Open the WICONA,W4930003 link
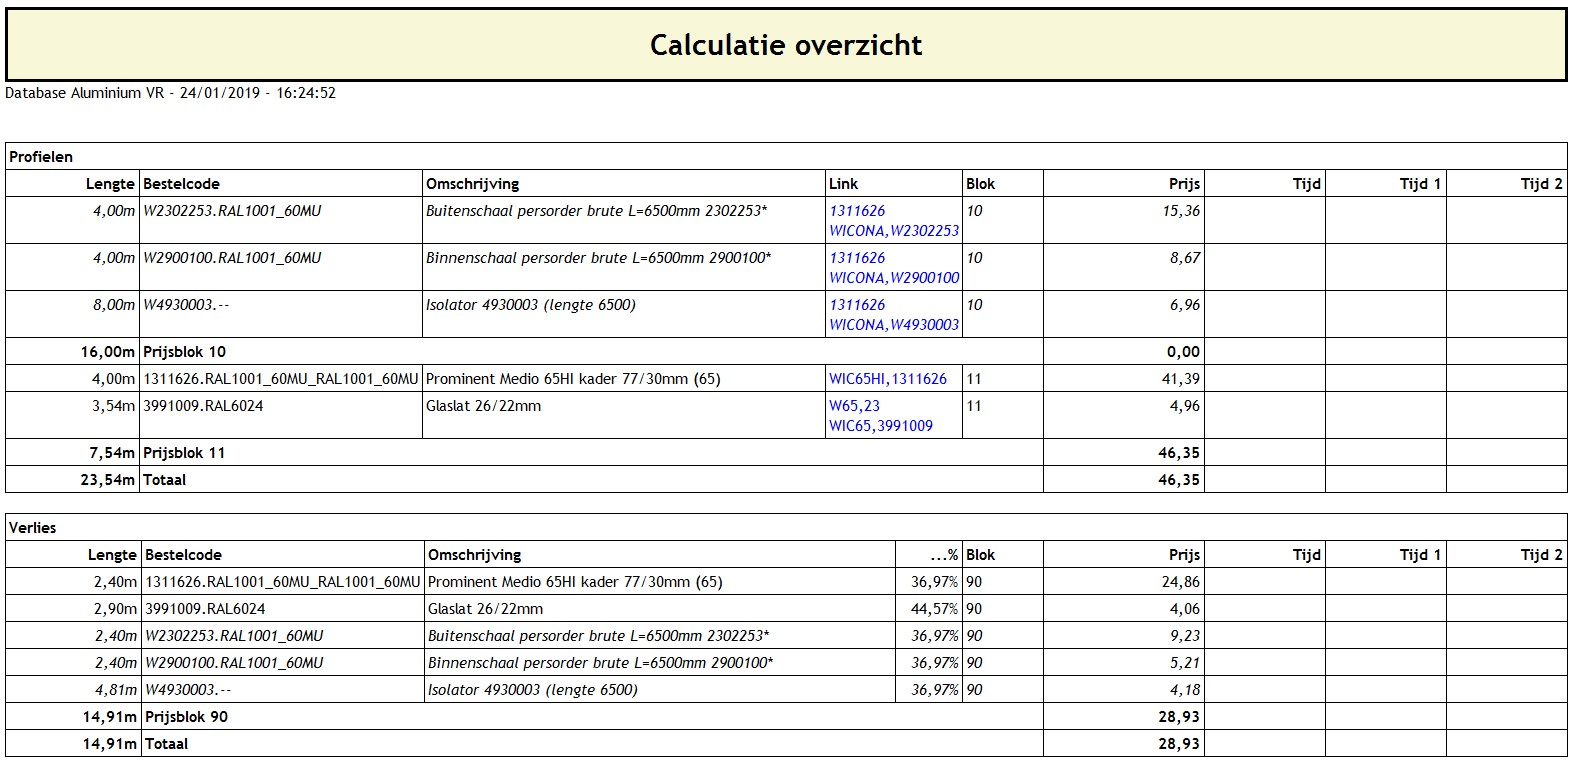1576x764 pixels. click(x=894, y=325)
